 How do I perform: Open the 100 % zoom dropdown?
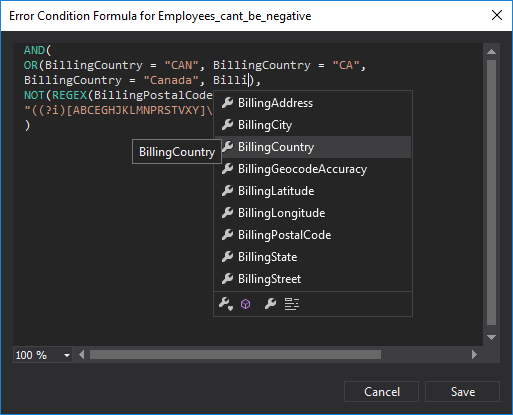click(43, 355)
